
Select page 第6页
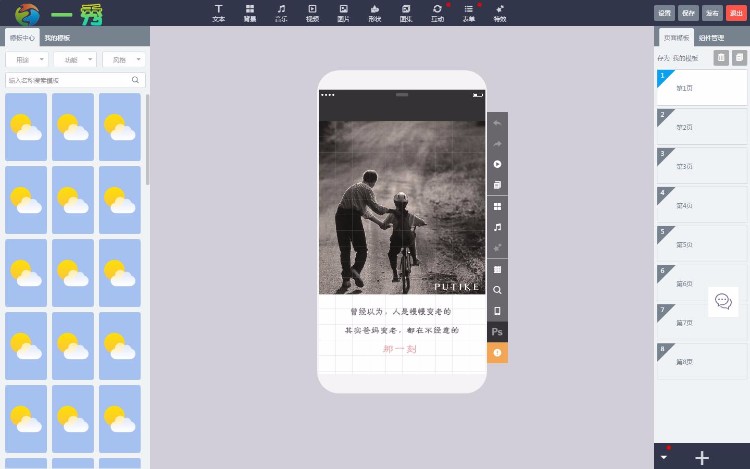point(702,283)
